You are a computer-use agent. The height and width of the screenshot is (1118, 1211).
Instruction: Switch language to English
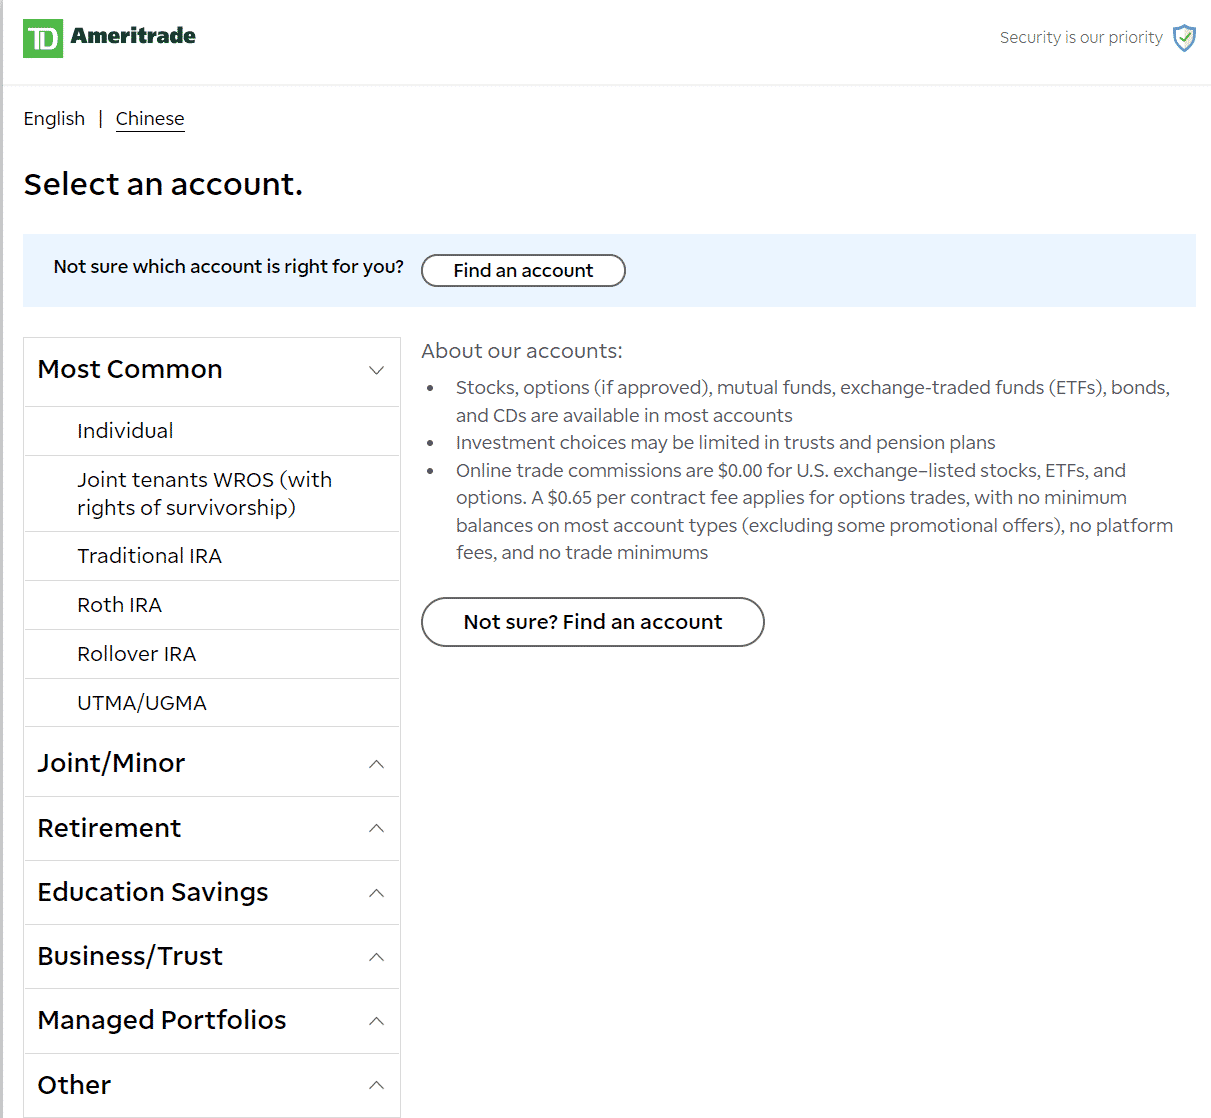(x=54, y=119)
